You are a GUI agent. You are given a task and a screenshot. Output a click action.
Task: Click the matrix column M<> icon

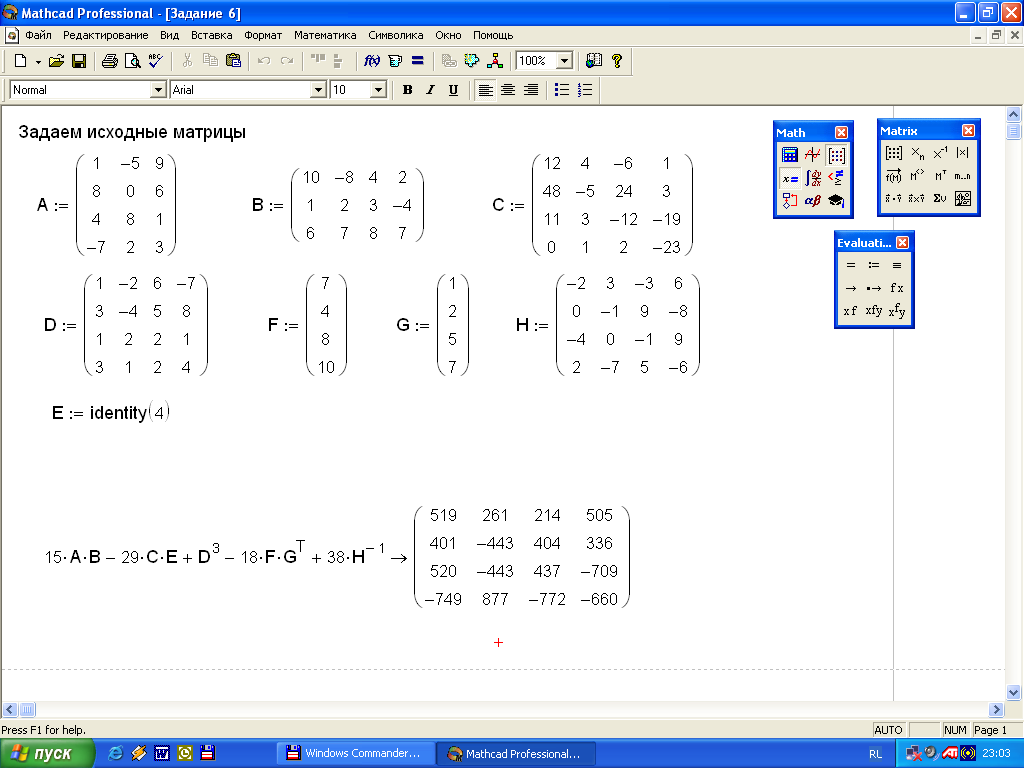[917, 176]
